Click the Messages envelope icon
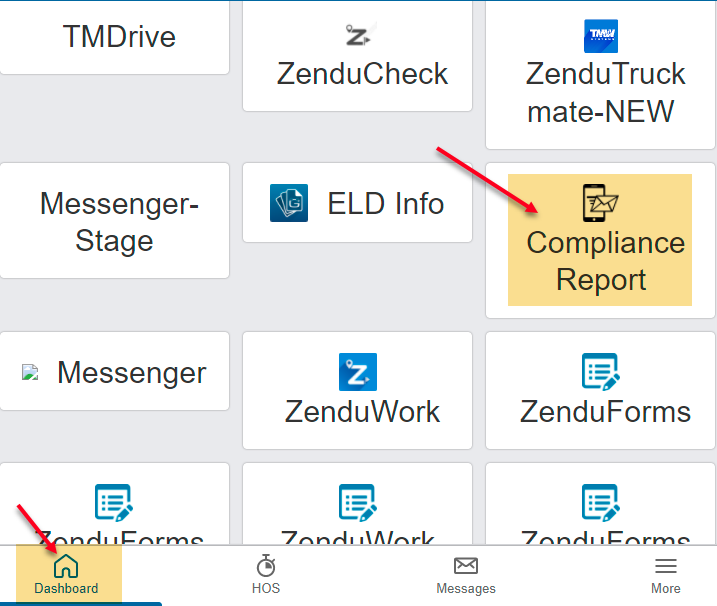 click(x=466, y=566)
